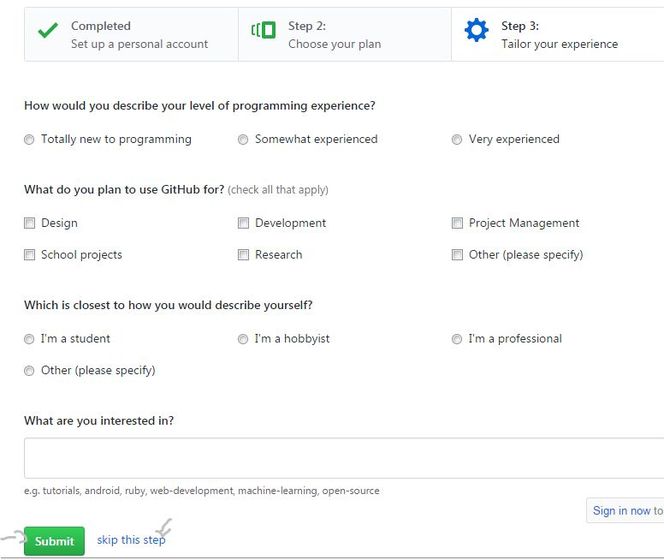Click the green Submit button
This screenshot has width=664, height=560.
coord(54,541)
